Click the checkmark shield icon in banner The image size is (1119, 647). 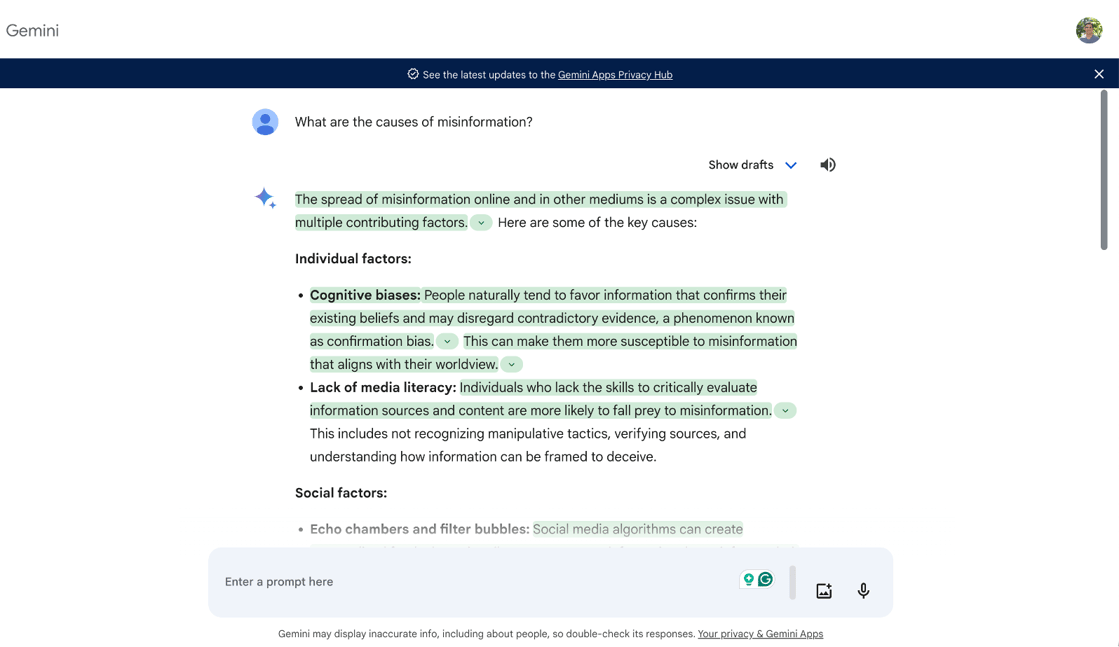pyautogui.click(x=413, y=74)
